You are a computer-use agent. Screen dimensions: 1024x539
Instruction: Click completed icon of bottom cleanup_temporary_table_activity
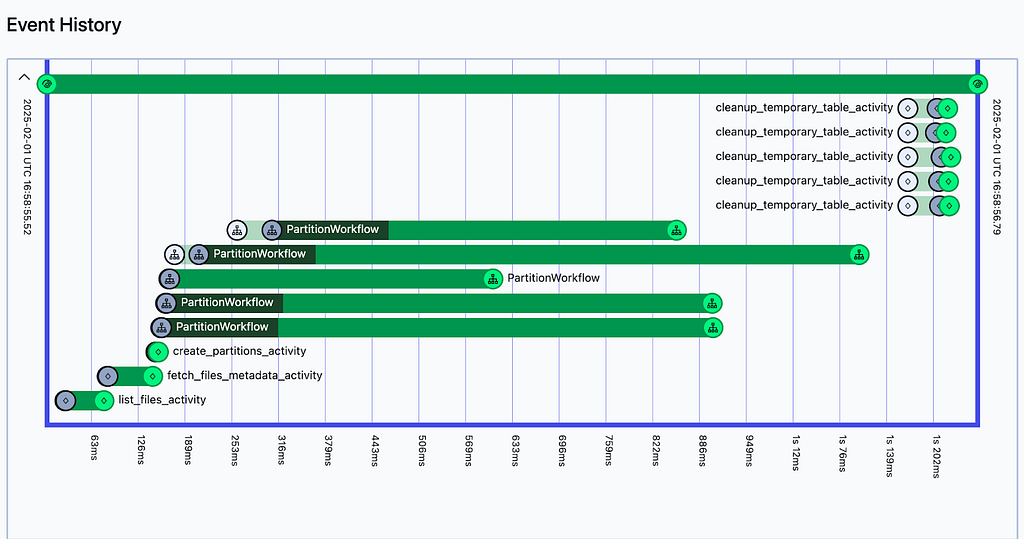949,206
